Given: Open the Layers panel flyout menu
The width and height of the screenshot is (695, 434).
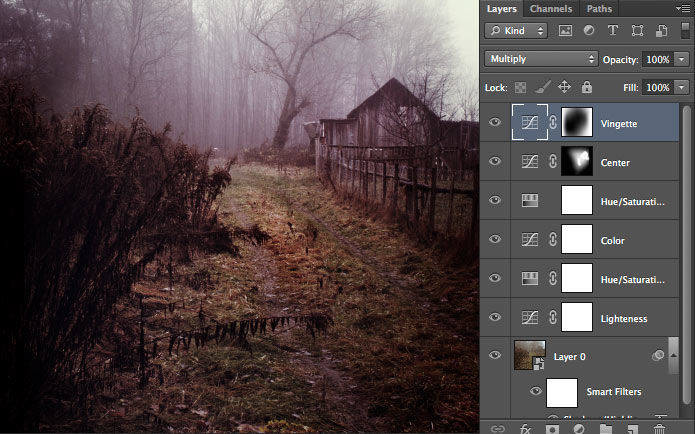Looking at the screenshot, I should click(x=683, y=8).
